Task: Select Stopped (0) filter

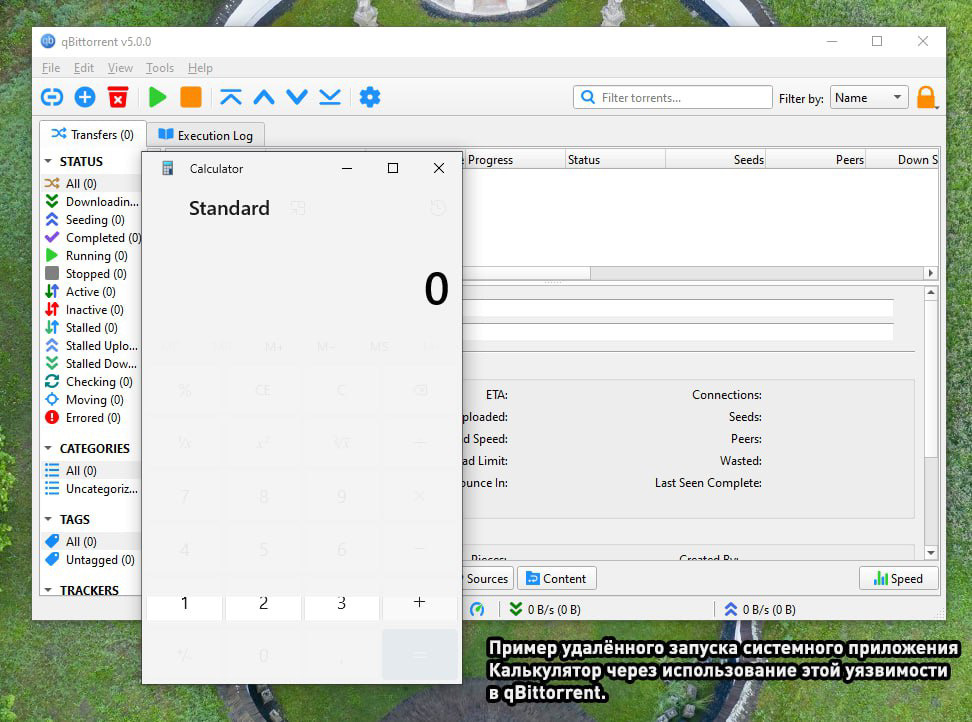Action: pyautogui.click(x=92, y=273)
